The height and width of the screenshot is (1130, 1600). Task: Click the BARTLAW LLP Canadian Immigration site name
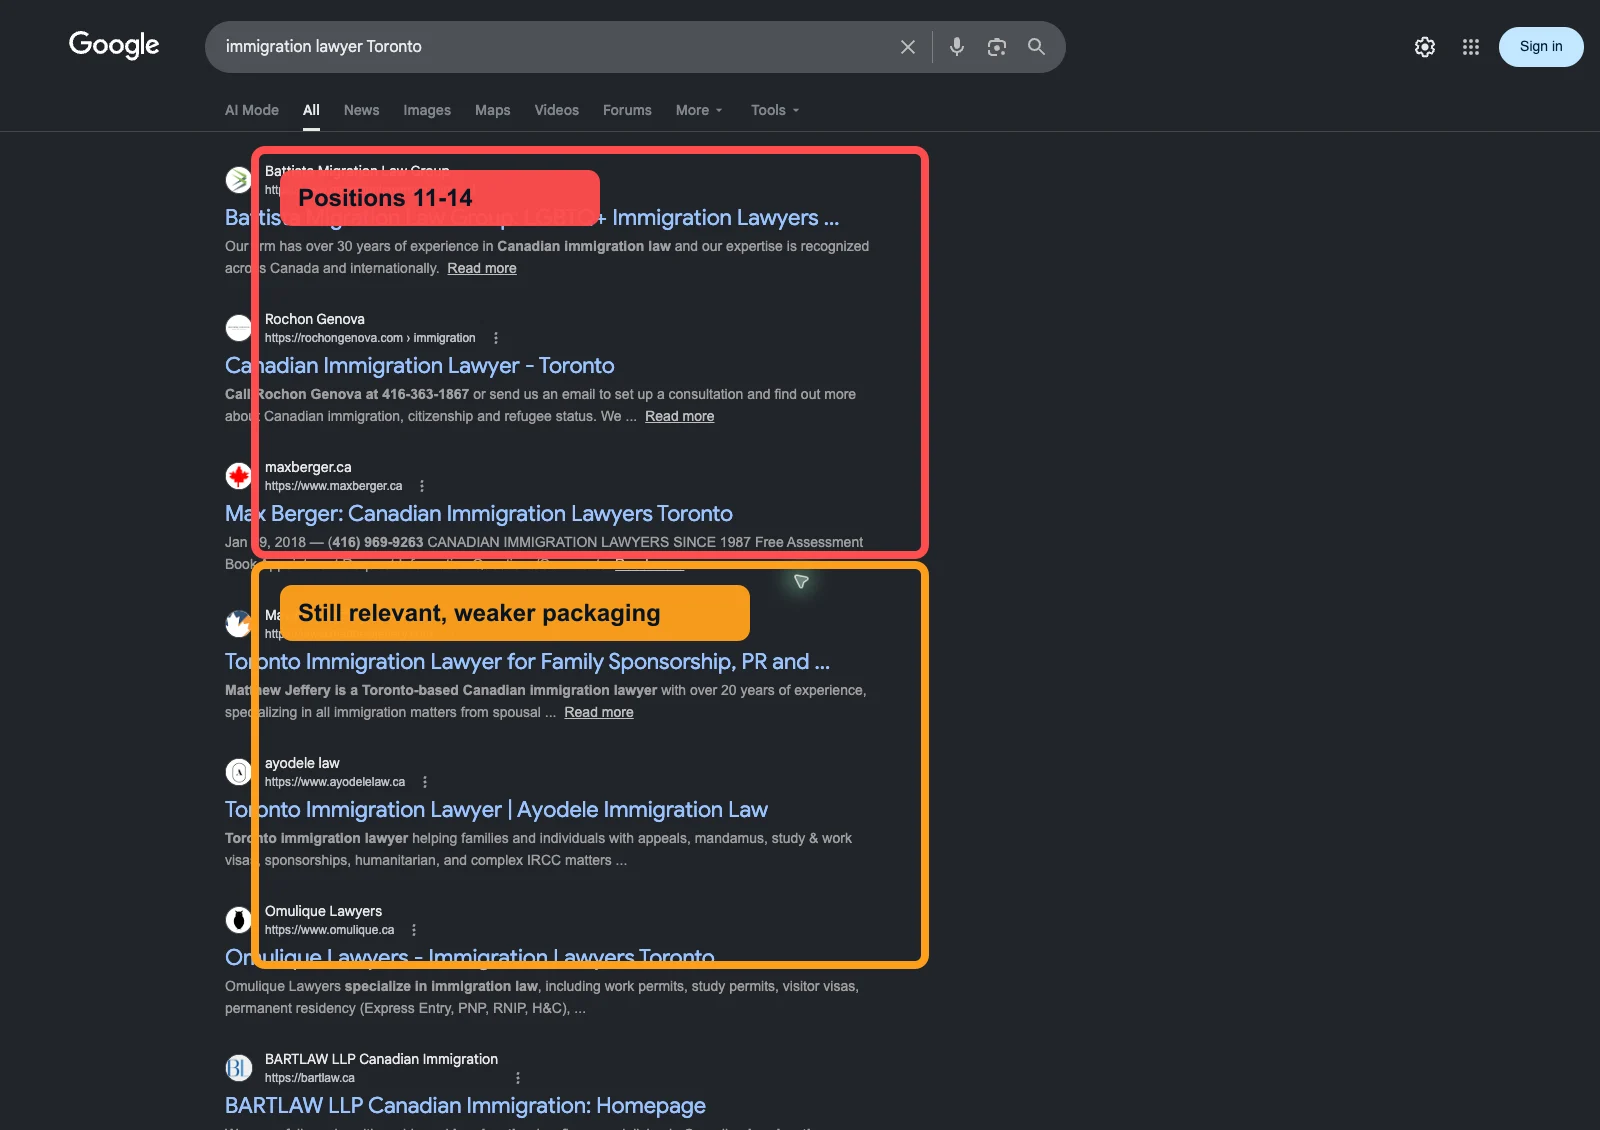coord(381,1059)
